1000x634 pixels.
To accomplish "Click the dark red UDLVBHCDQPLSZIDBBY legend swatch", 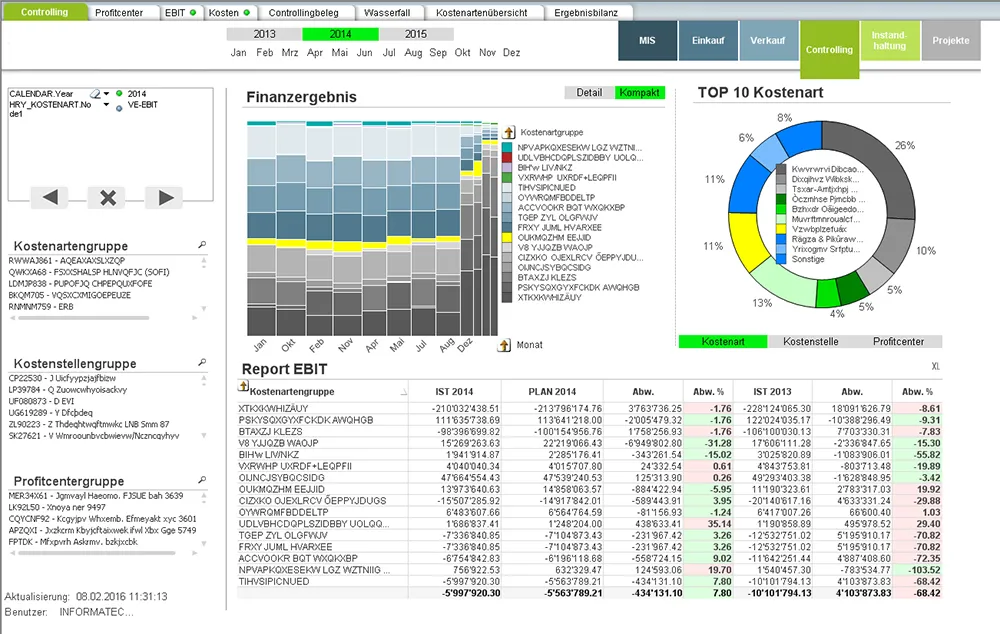I will pos(507,158).
